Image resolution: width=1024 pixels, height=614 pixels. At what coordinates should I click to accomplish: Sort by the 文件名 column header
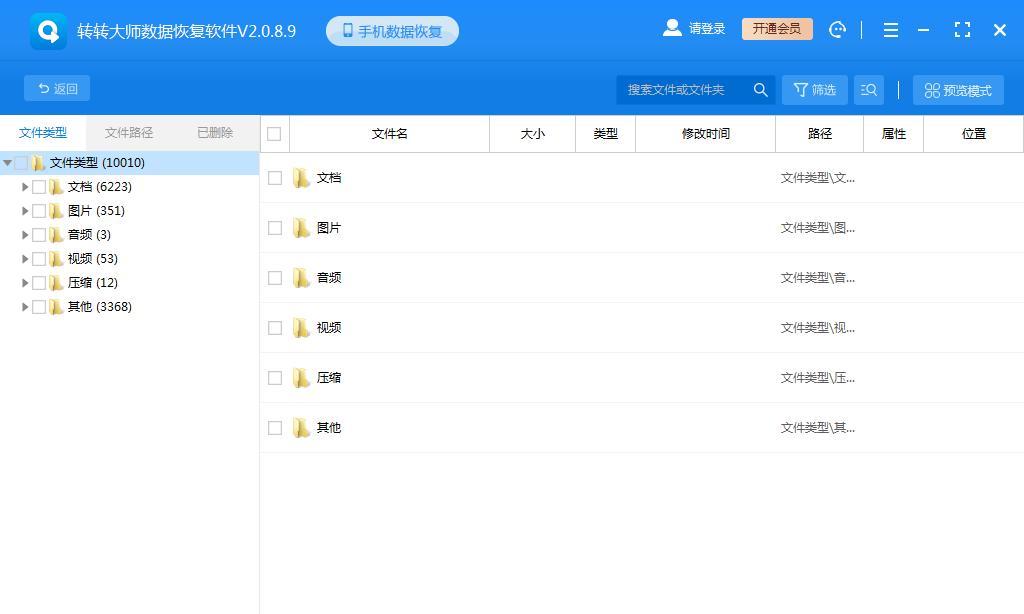pos(389,134)
